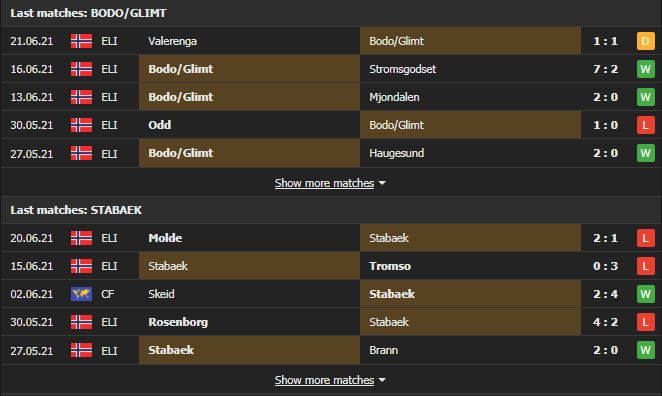Click the L badge for Odd vs Bodo/Glimt
662x396 pixels.
(646, 125)
